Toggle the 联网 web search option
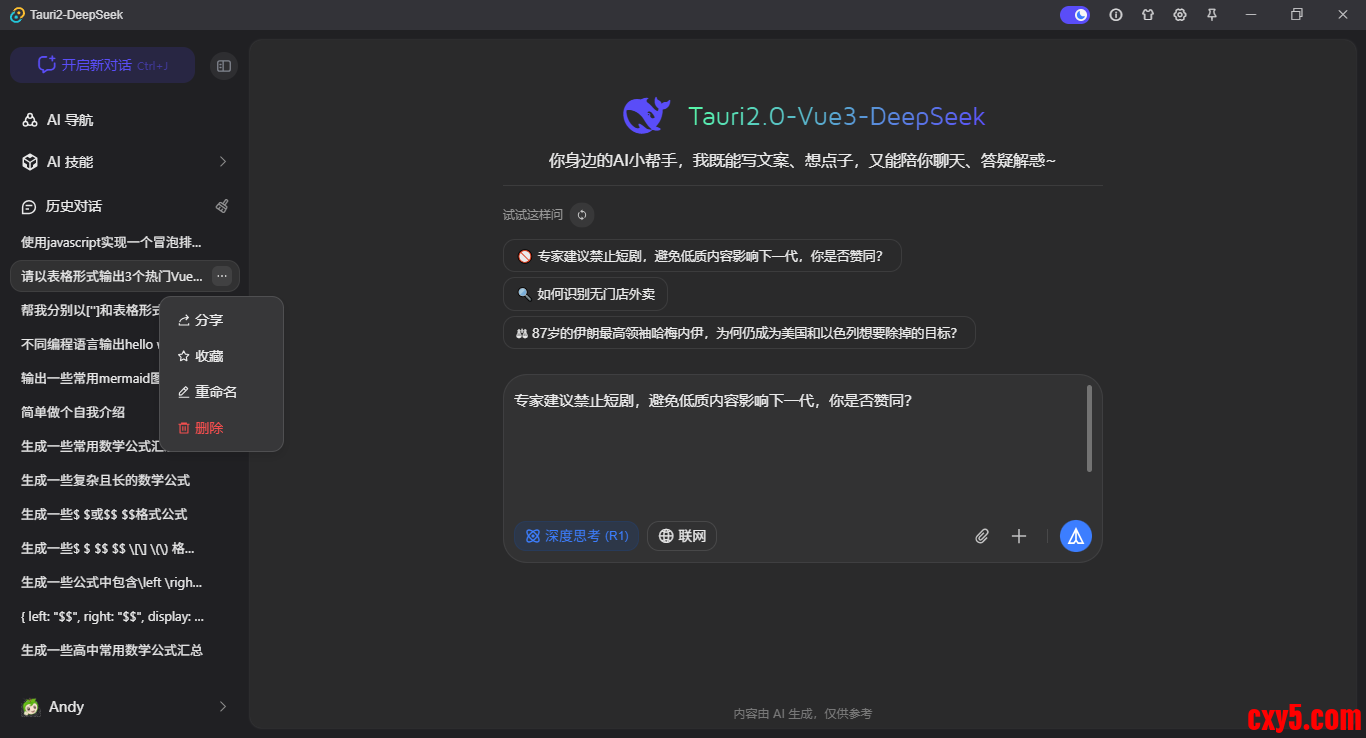The width and height of the screenshot is (1366, 738). 681,536
